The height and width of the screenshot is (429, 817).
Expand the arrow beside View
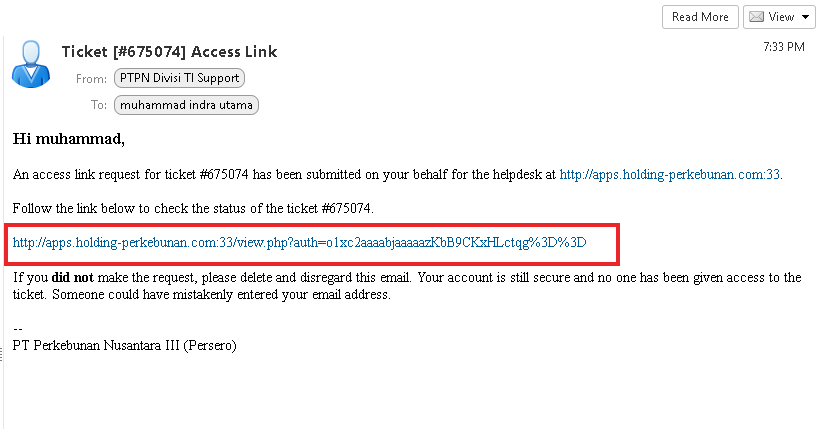click(x=805, y=17)
